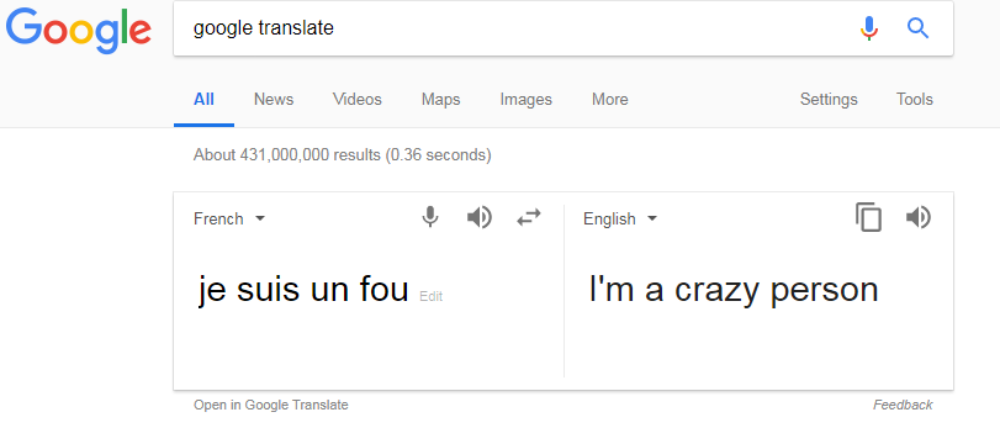Image resolution: width=1000 pixels, height=428 pixels.
Task: Switch to the Videos tab
Action: click(x=357, y=99)
